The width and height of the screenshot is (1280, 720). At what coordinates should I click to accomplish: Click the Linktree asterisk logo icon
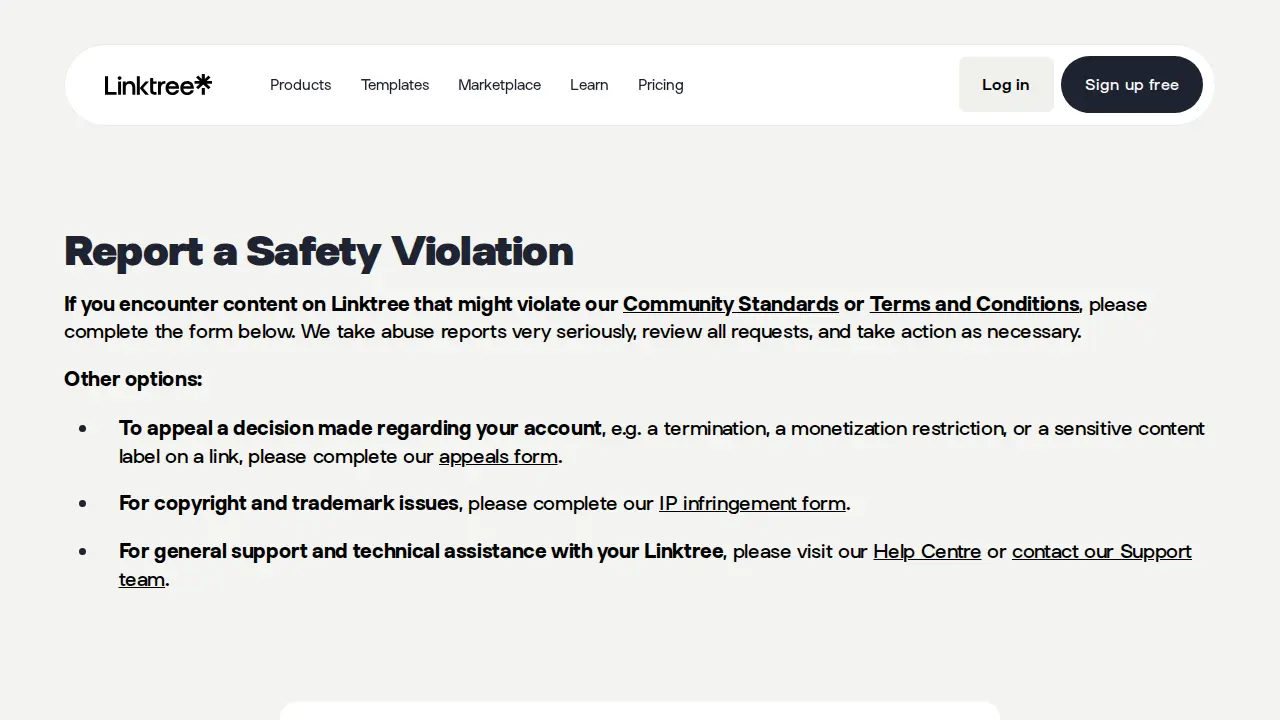click(203, 84)
